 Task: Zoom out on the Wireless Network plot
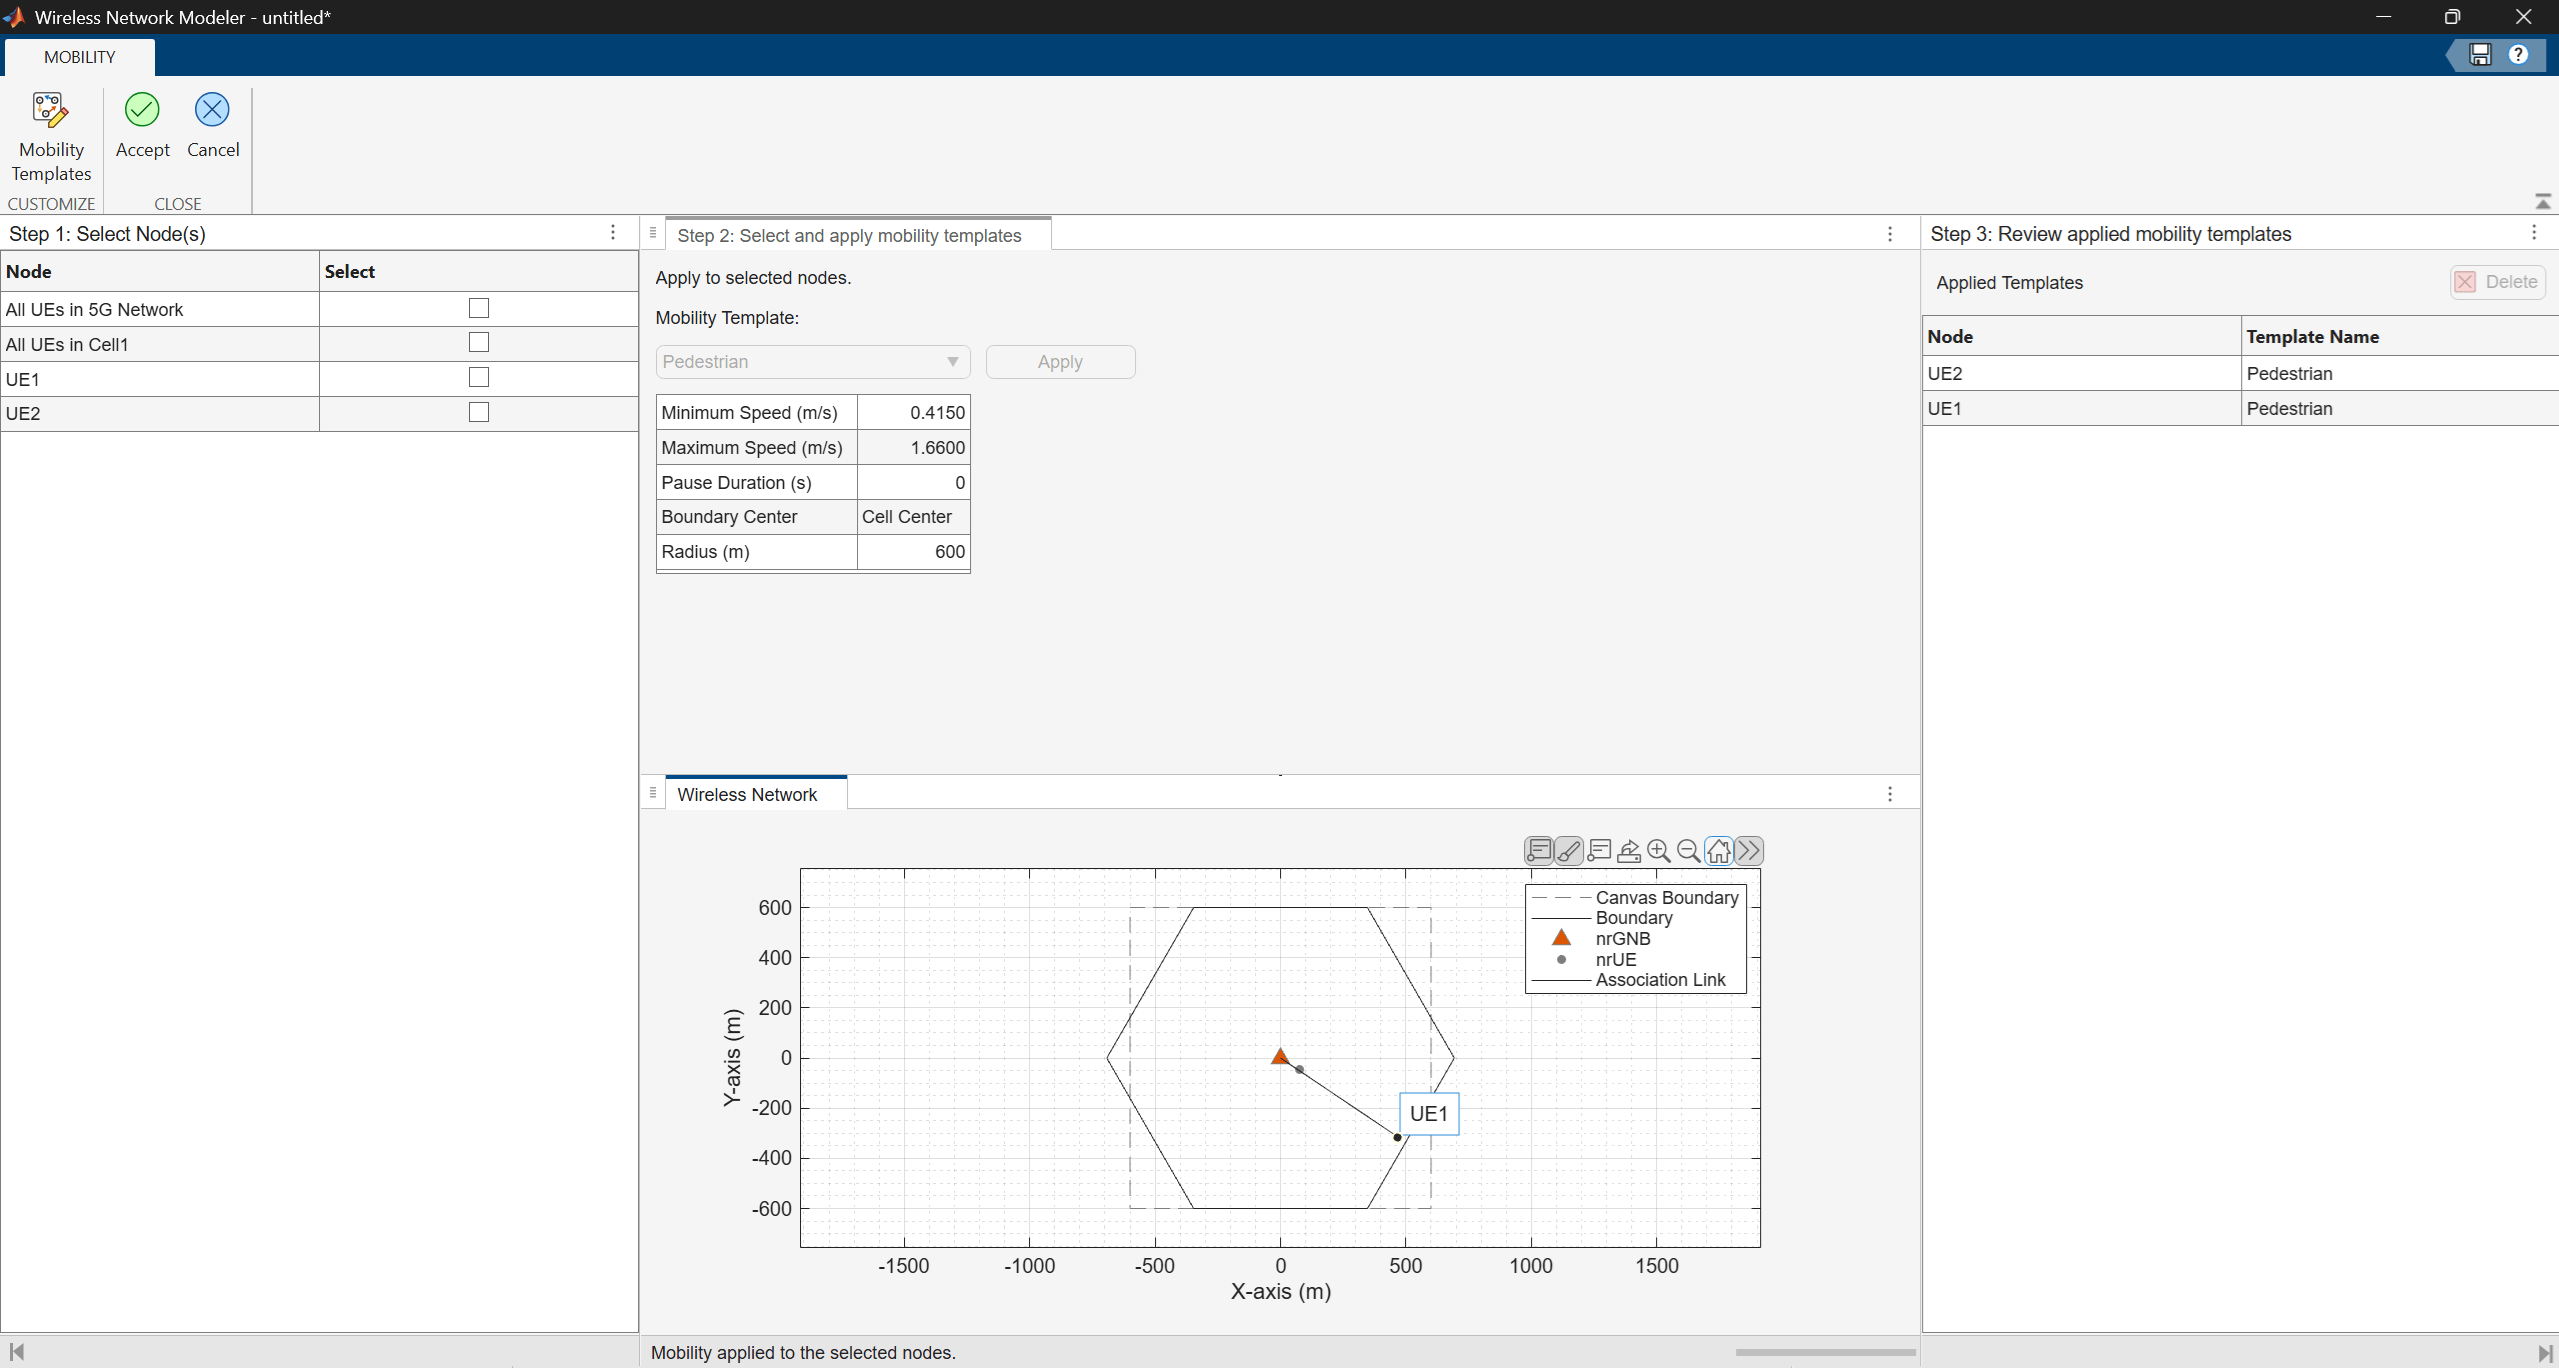click(x=1689, y=851)
